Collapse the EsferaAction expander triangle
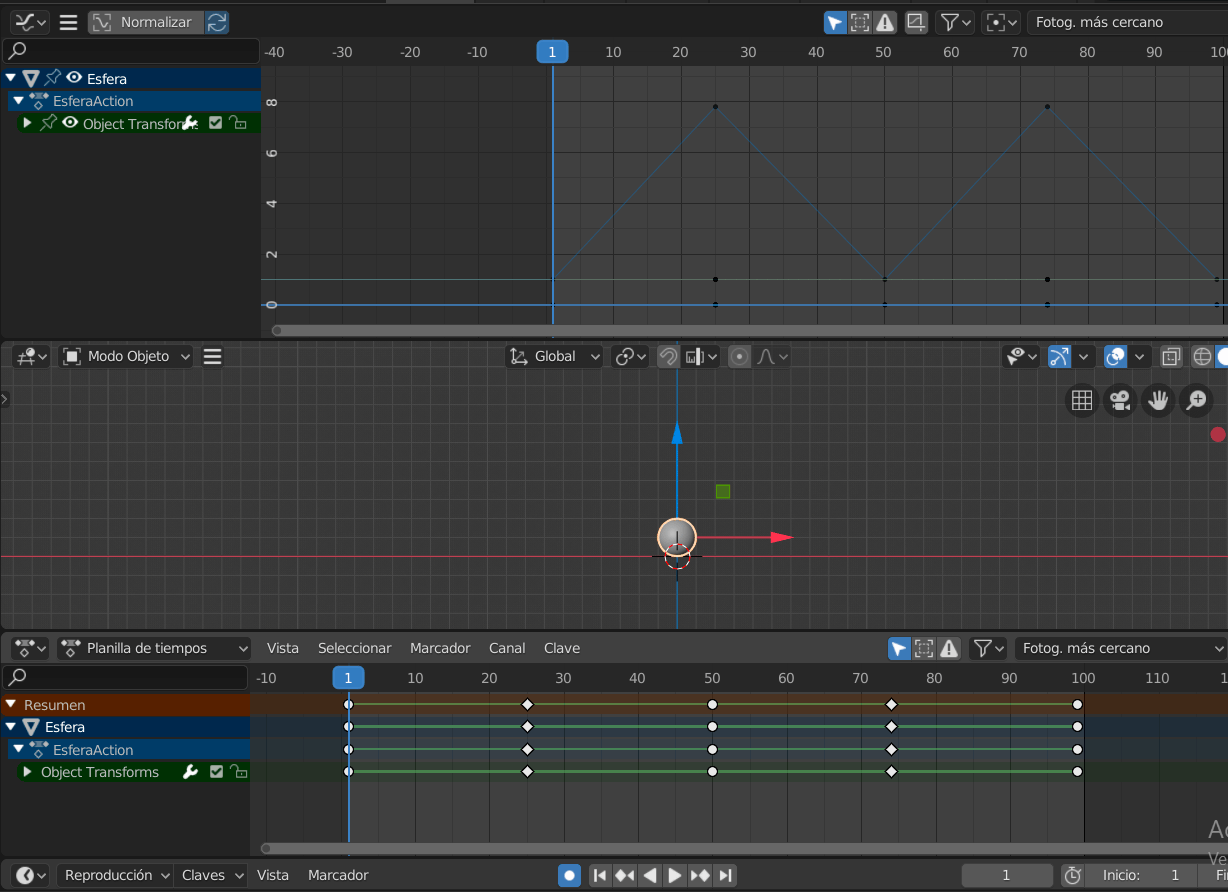Image resolution: width=1228 pixels, height=892 pixels. pos(18,100)
